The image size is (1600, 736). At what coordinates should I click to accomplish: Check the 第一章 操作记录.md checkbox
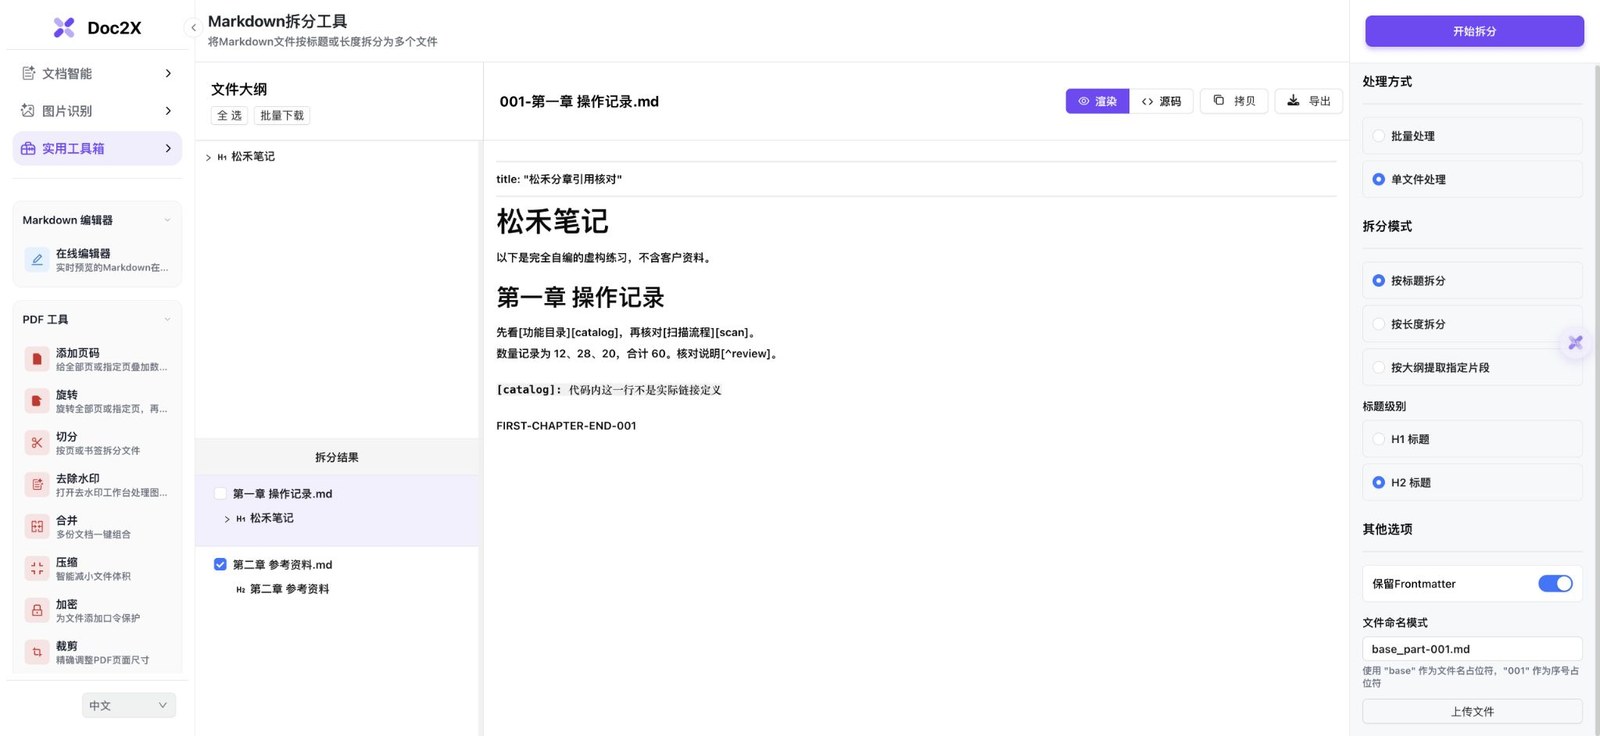(x=220, y=493)
